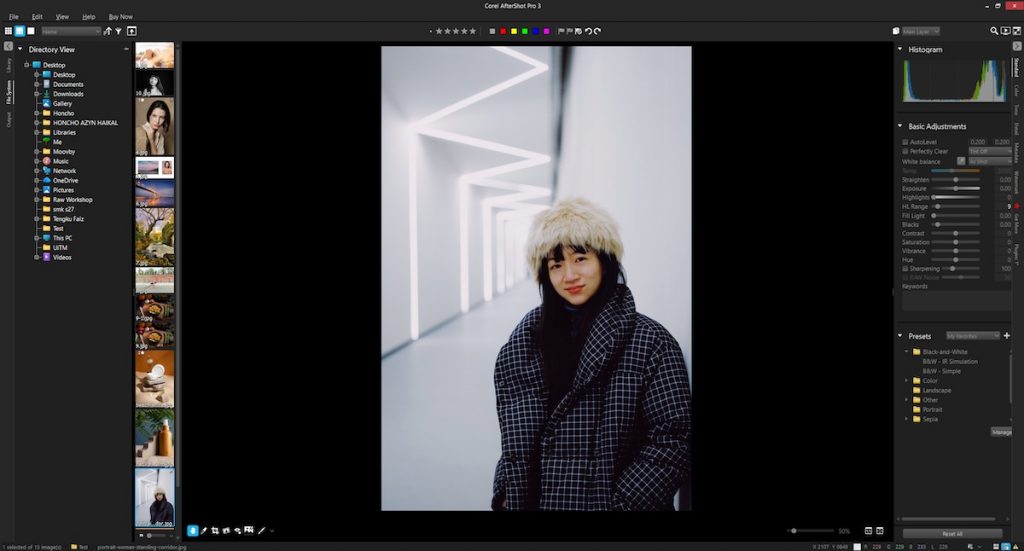Toggle sort direction arrow
This screenshot has height=551, width=1024.
[x=107, y=31]
